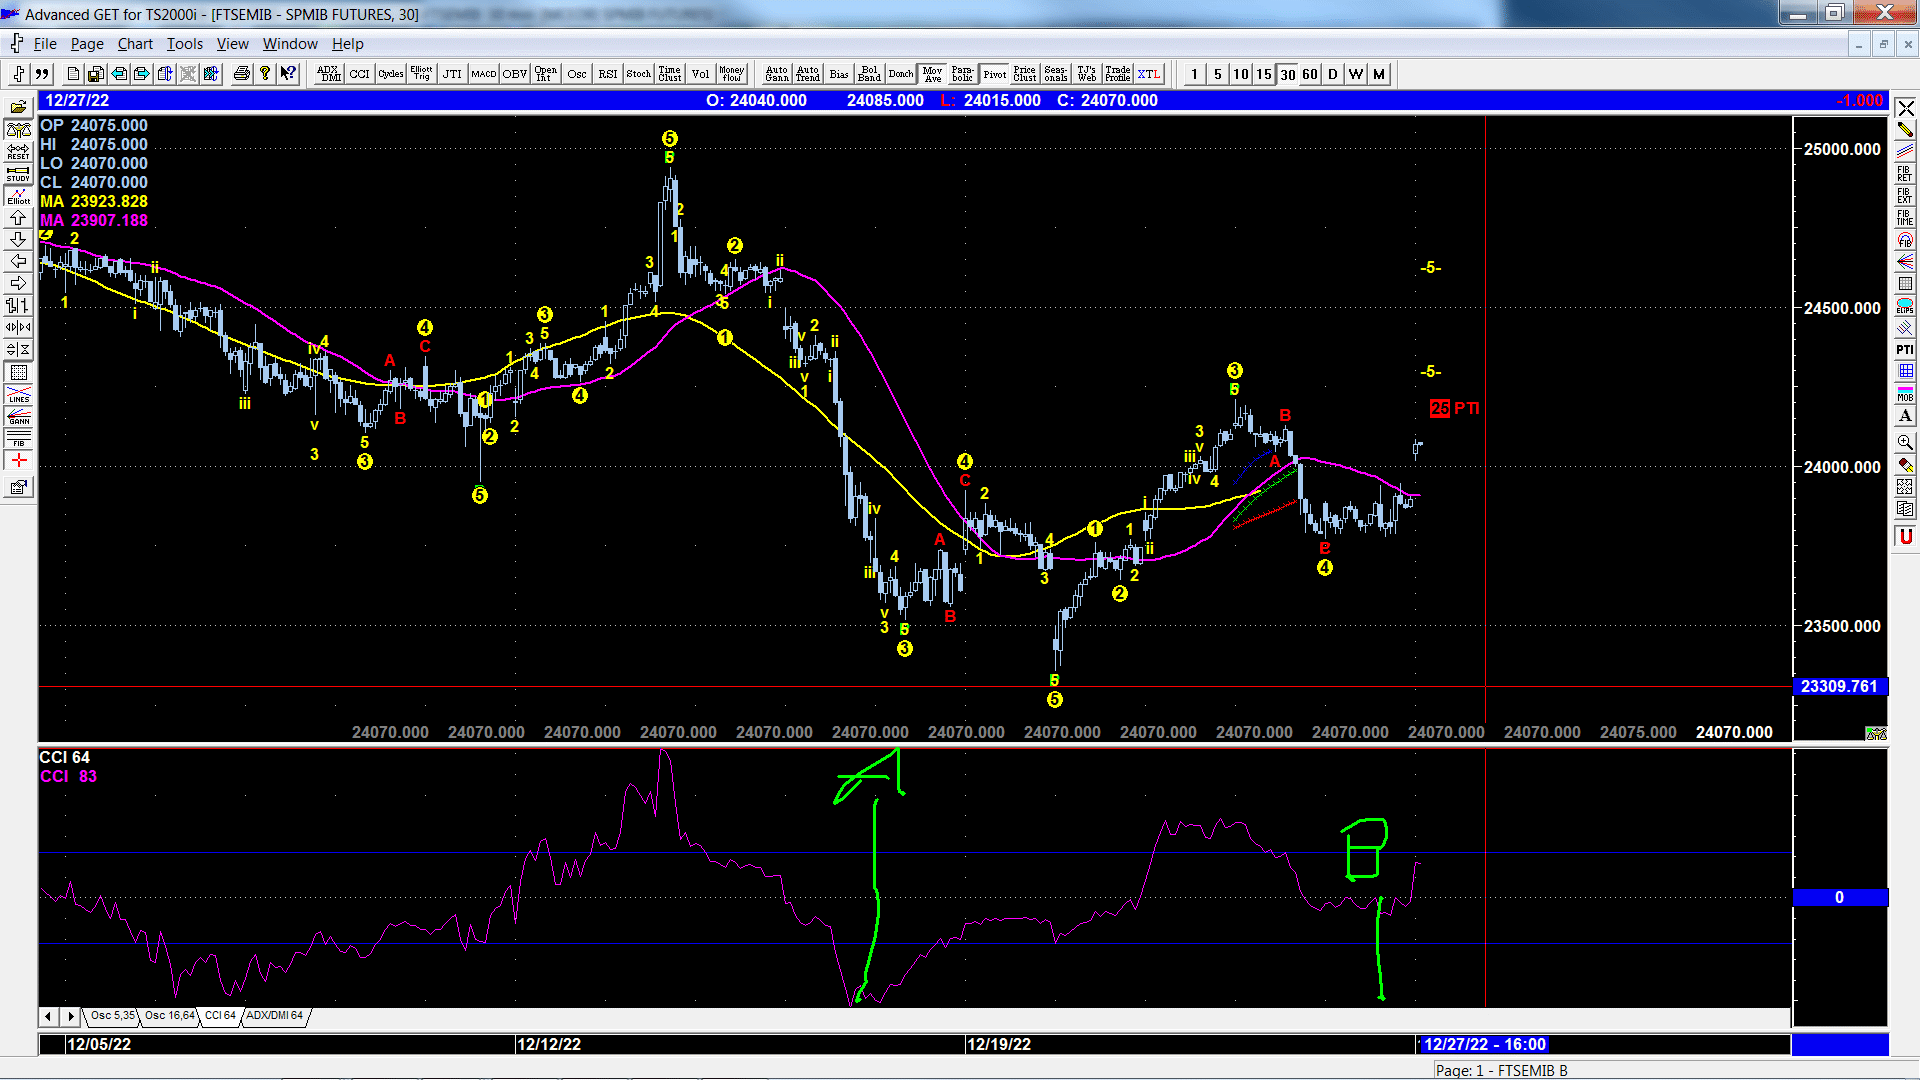Switch to the Osc 5,35 tab
The image size is (1920, 1080).
[112, 1016]
